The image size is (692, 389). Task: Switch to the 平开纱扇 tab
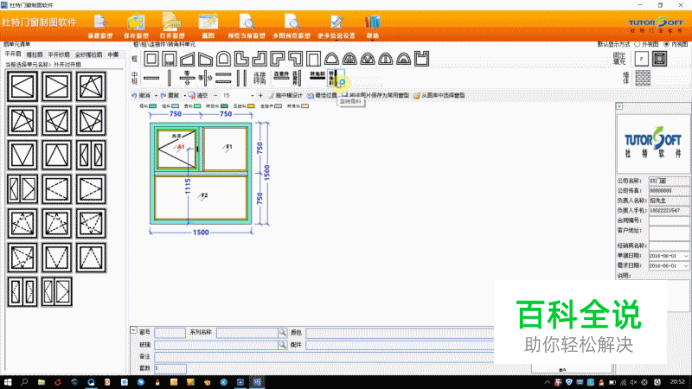(x=59, y=54)
